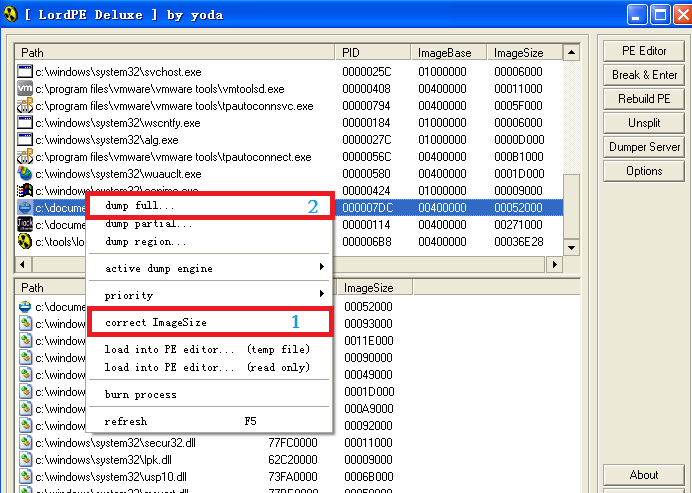Click the DLL icon in the 00092000 row

(x=26, y=425)
